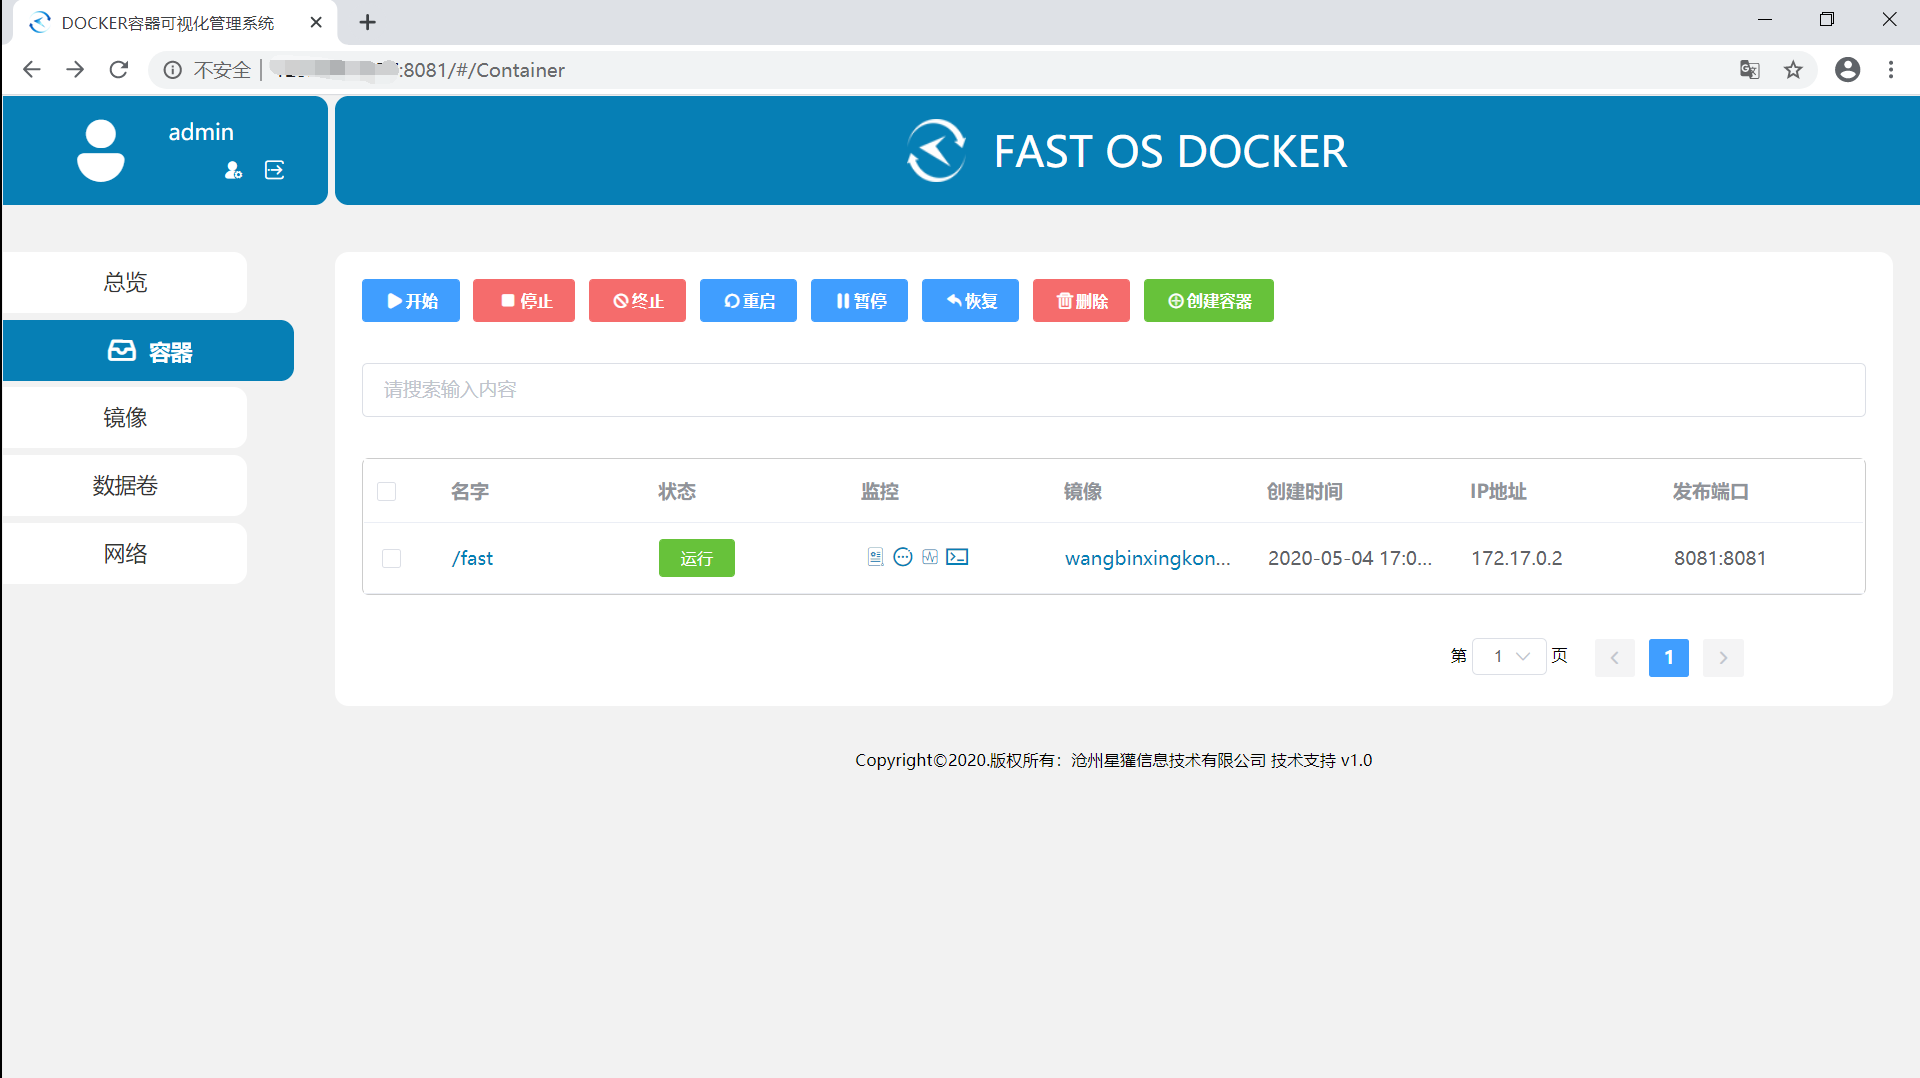Viewport: 1920px width, 1078px height.
Task: Click the container search input field
Action: 1112,390
